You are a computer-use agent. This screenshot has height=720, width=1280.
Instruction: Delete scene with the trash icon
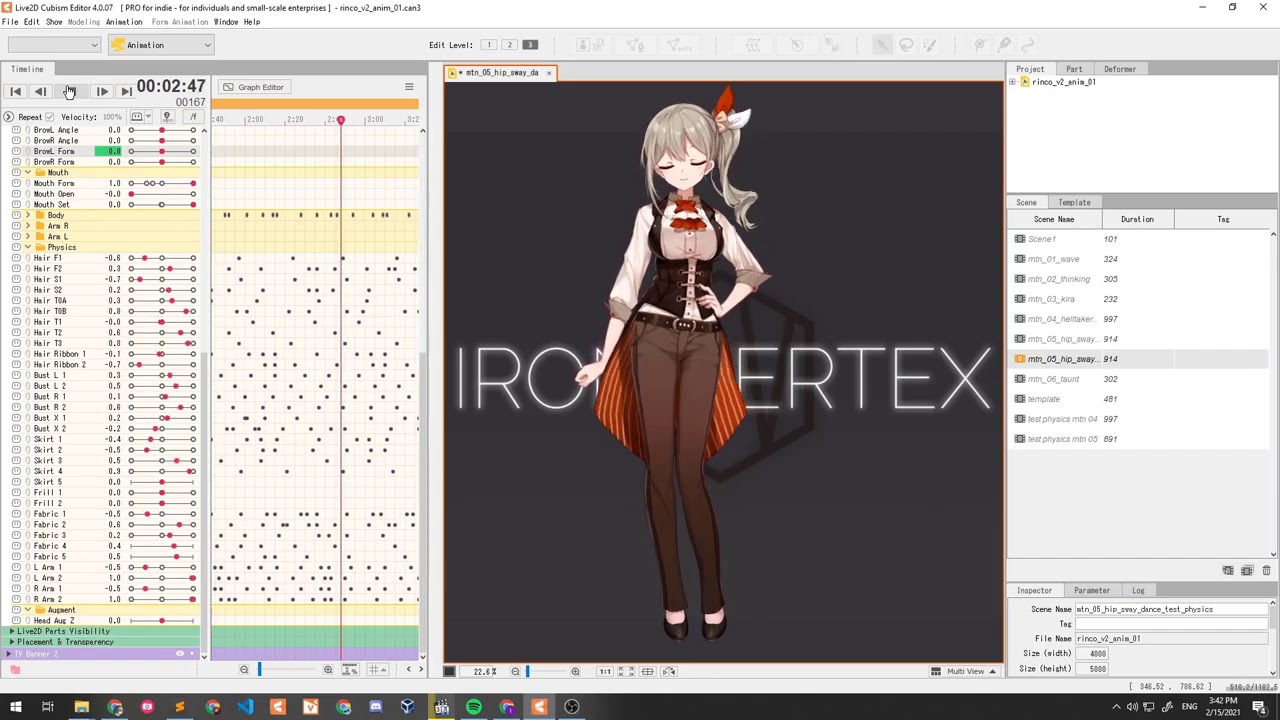(1266, 571)
